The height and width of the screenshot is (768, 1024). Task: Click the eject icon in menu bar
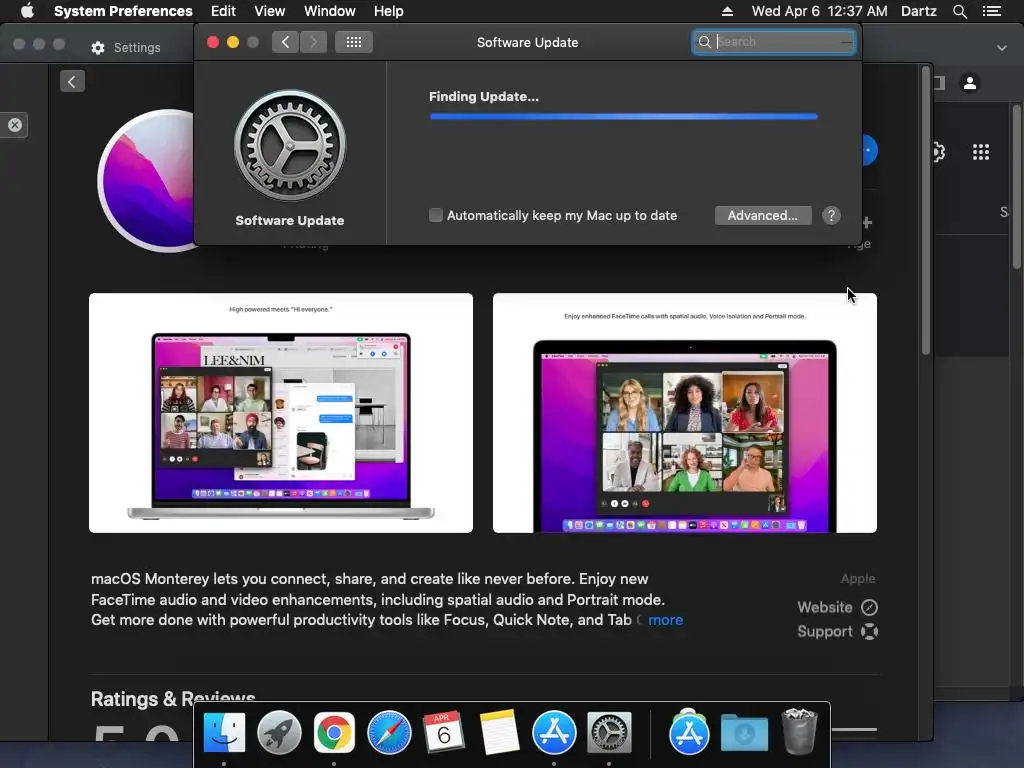727,11
